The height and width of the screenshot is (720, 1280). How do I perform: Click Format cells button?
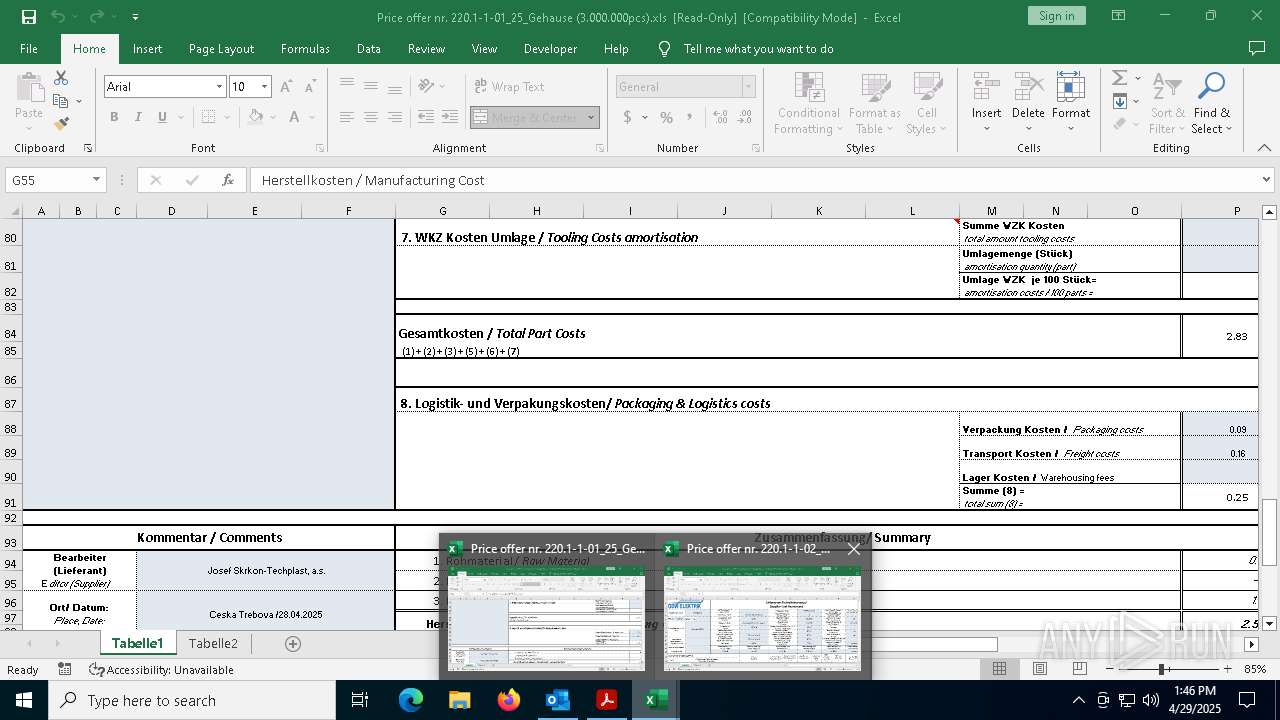pyautogui.click(x=1071, y=103)
